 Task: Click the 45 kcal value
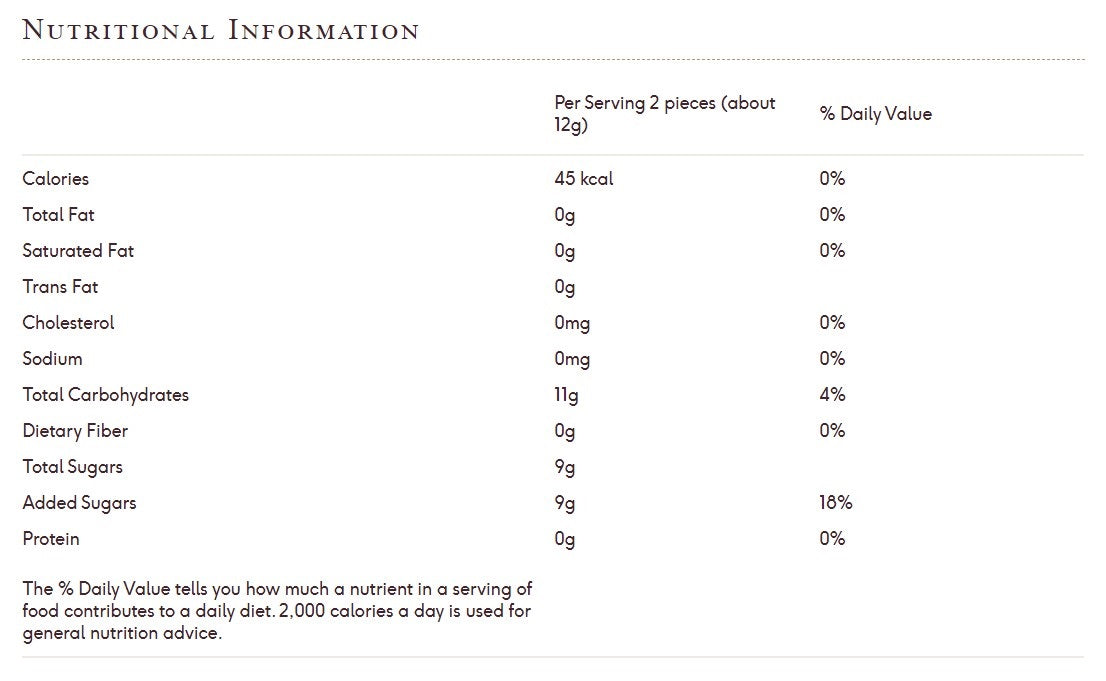[x=584, y=179]
